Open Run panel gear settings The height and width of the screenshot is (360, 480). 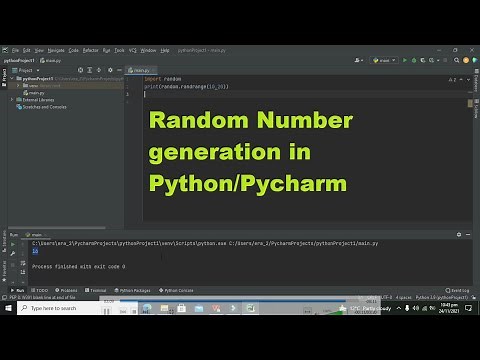[x=459, y=234]
